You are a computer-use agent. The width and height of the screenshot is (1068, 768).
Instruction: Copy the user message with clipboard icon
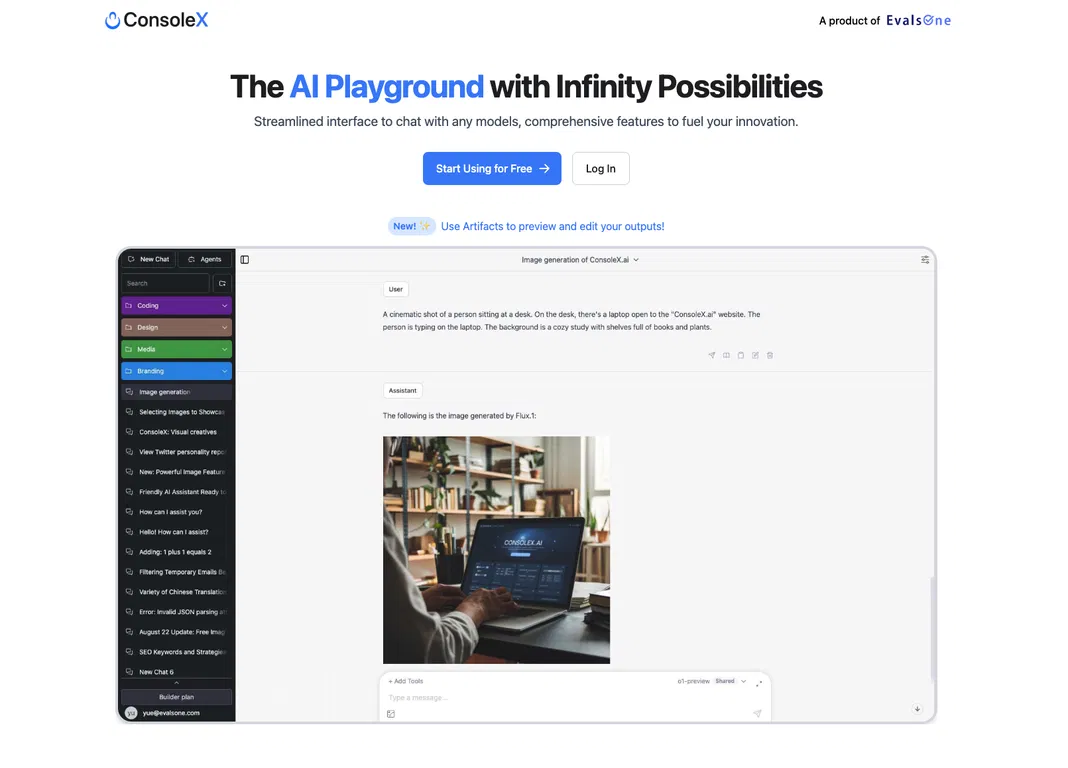tap(741, 355)
